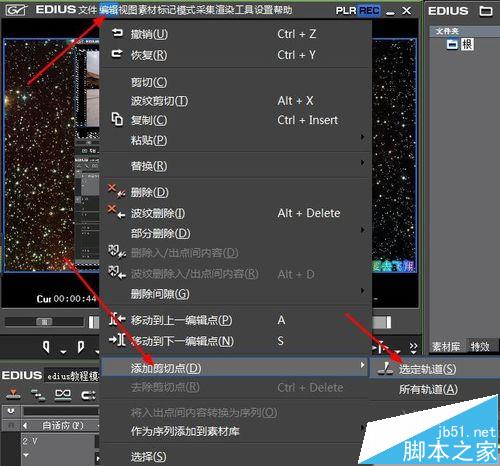The image size is (500, 466).
Task: Open the 文件 menu in the menu bar
Action: (88, 10)
